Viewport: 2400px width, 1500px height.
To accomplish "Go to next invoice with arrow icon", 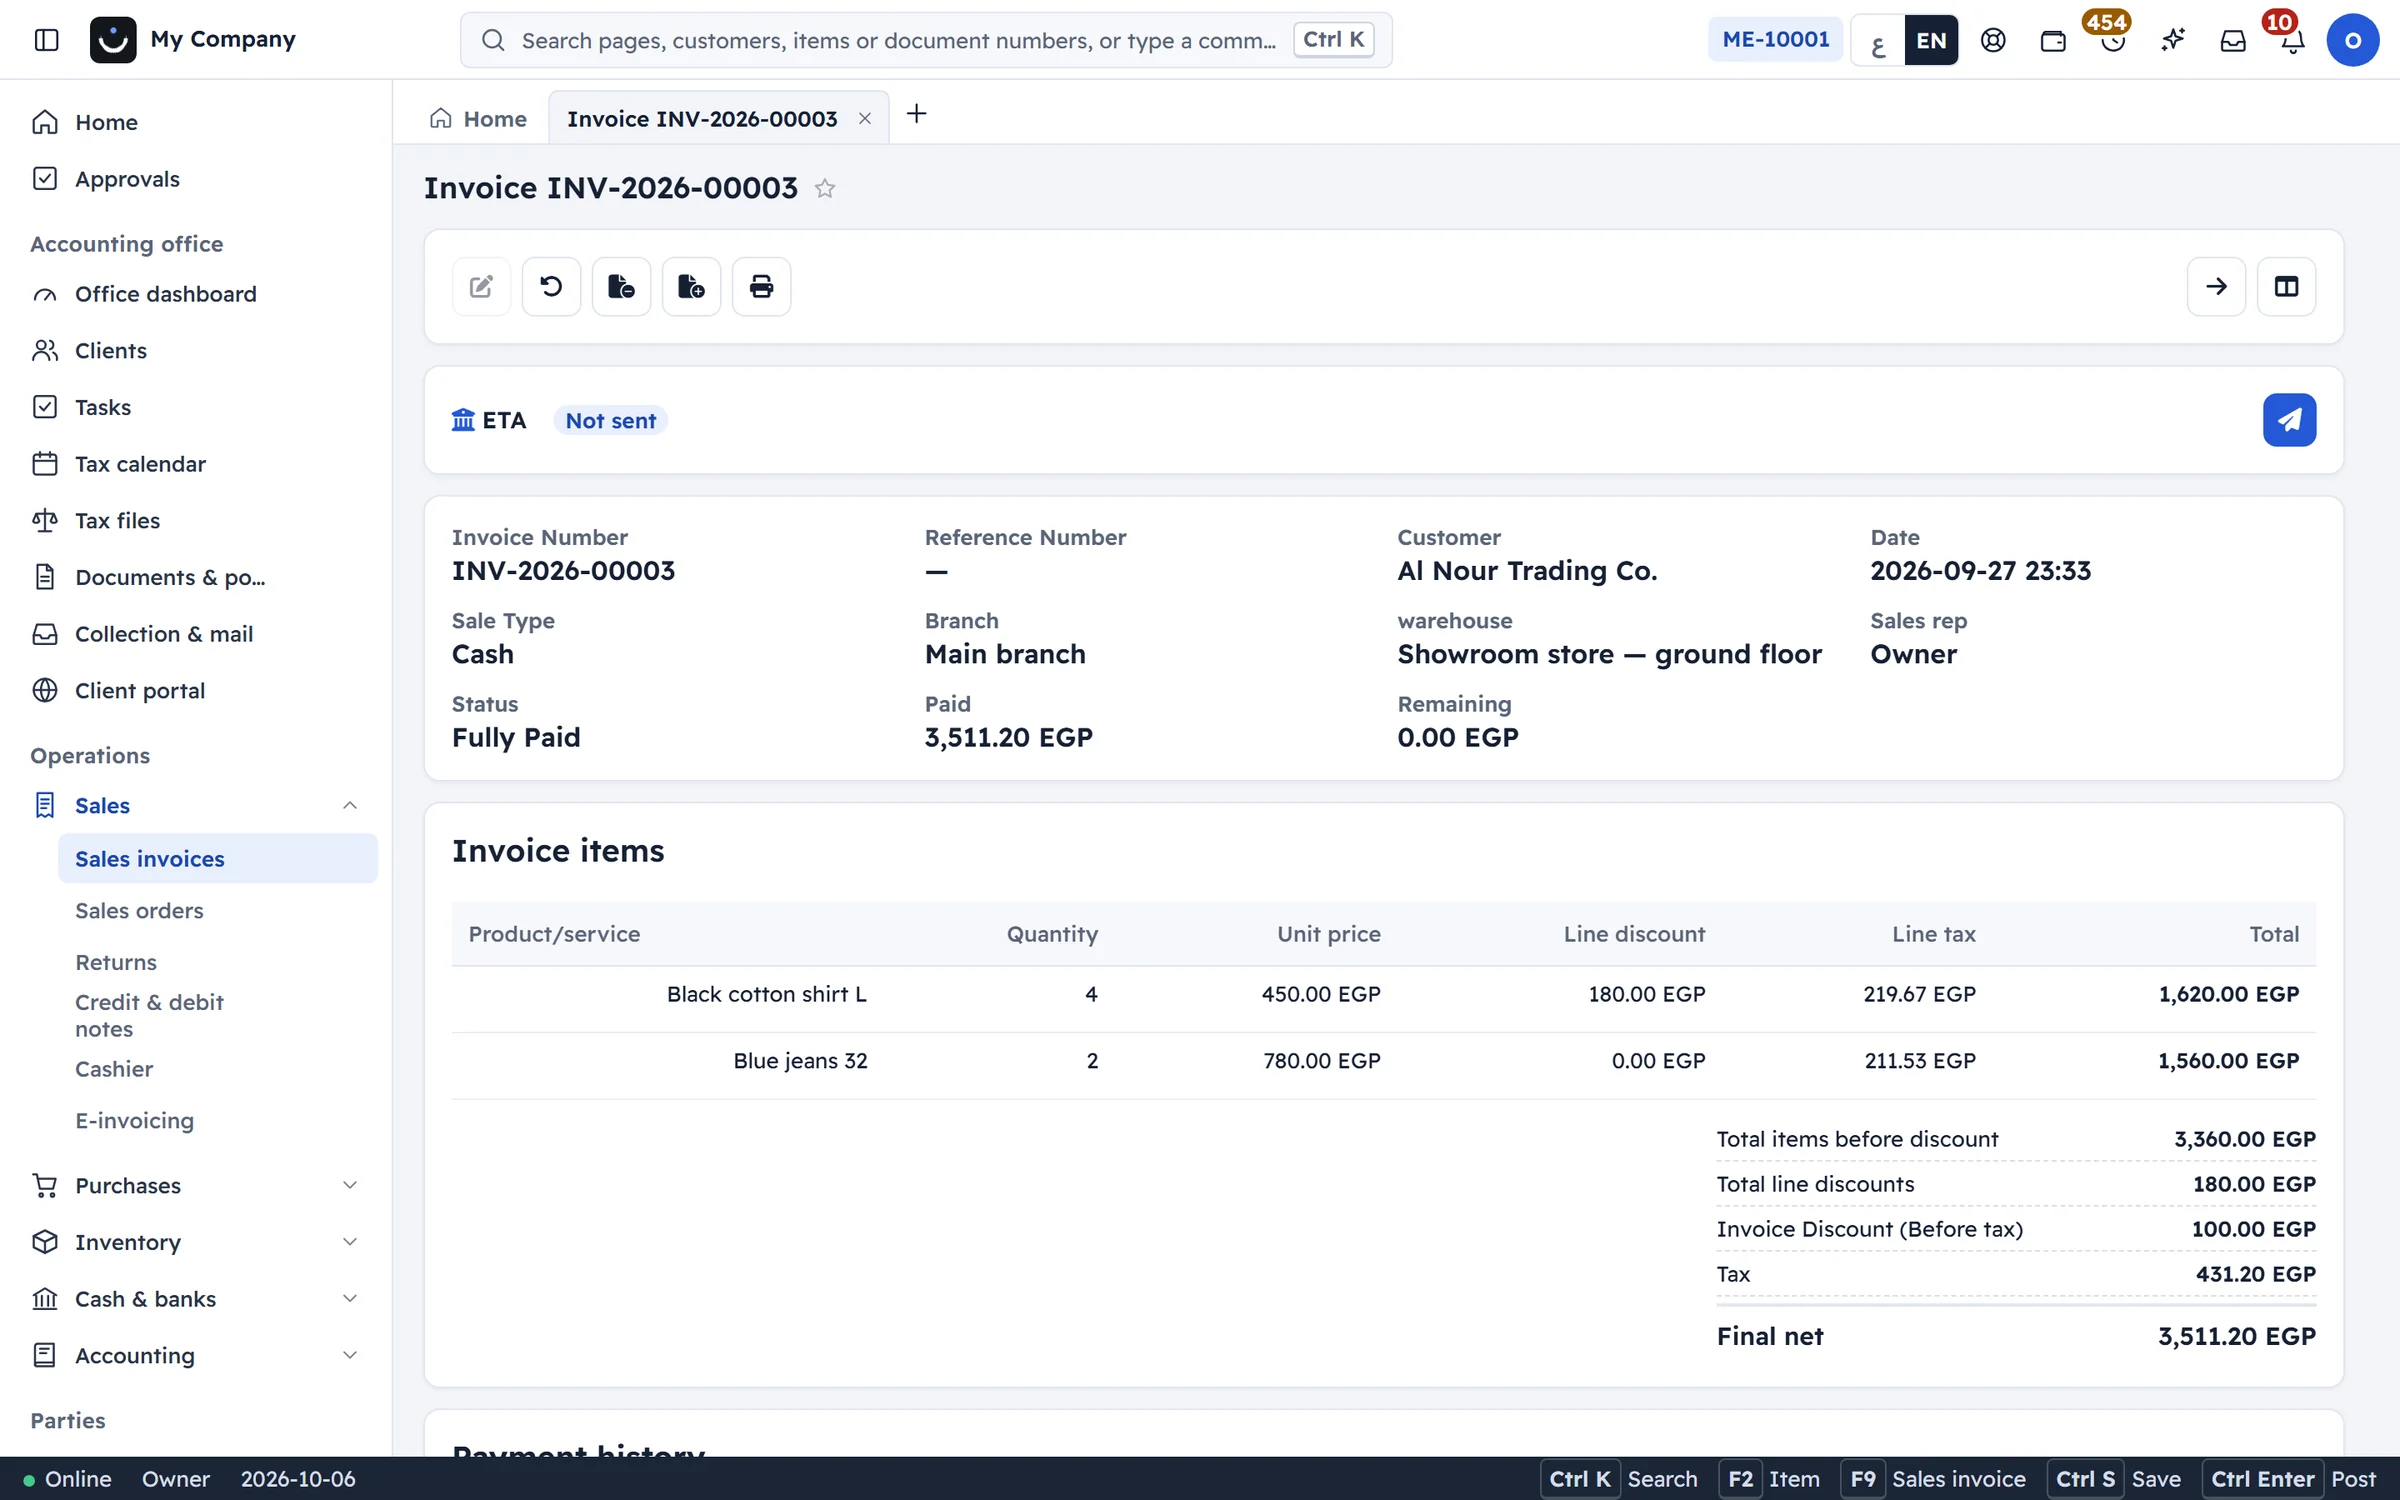I will click(x=2216, y=287).
